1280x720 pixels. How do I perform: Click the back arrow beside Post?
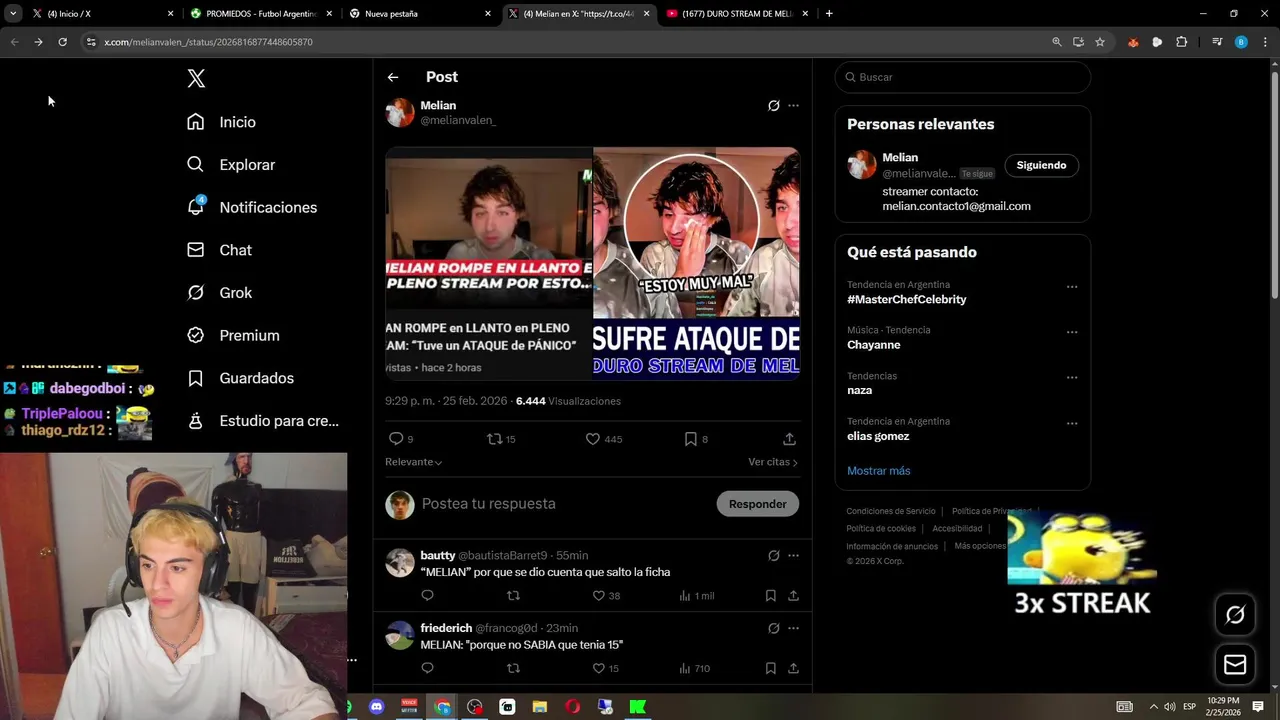coord(393,77)
